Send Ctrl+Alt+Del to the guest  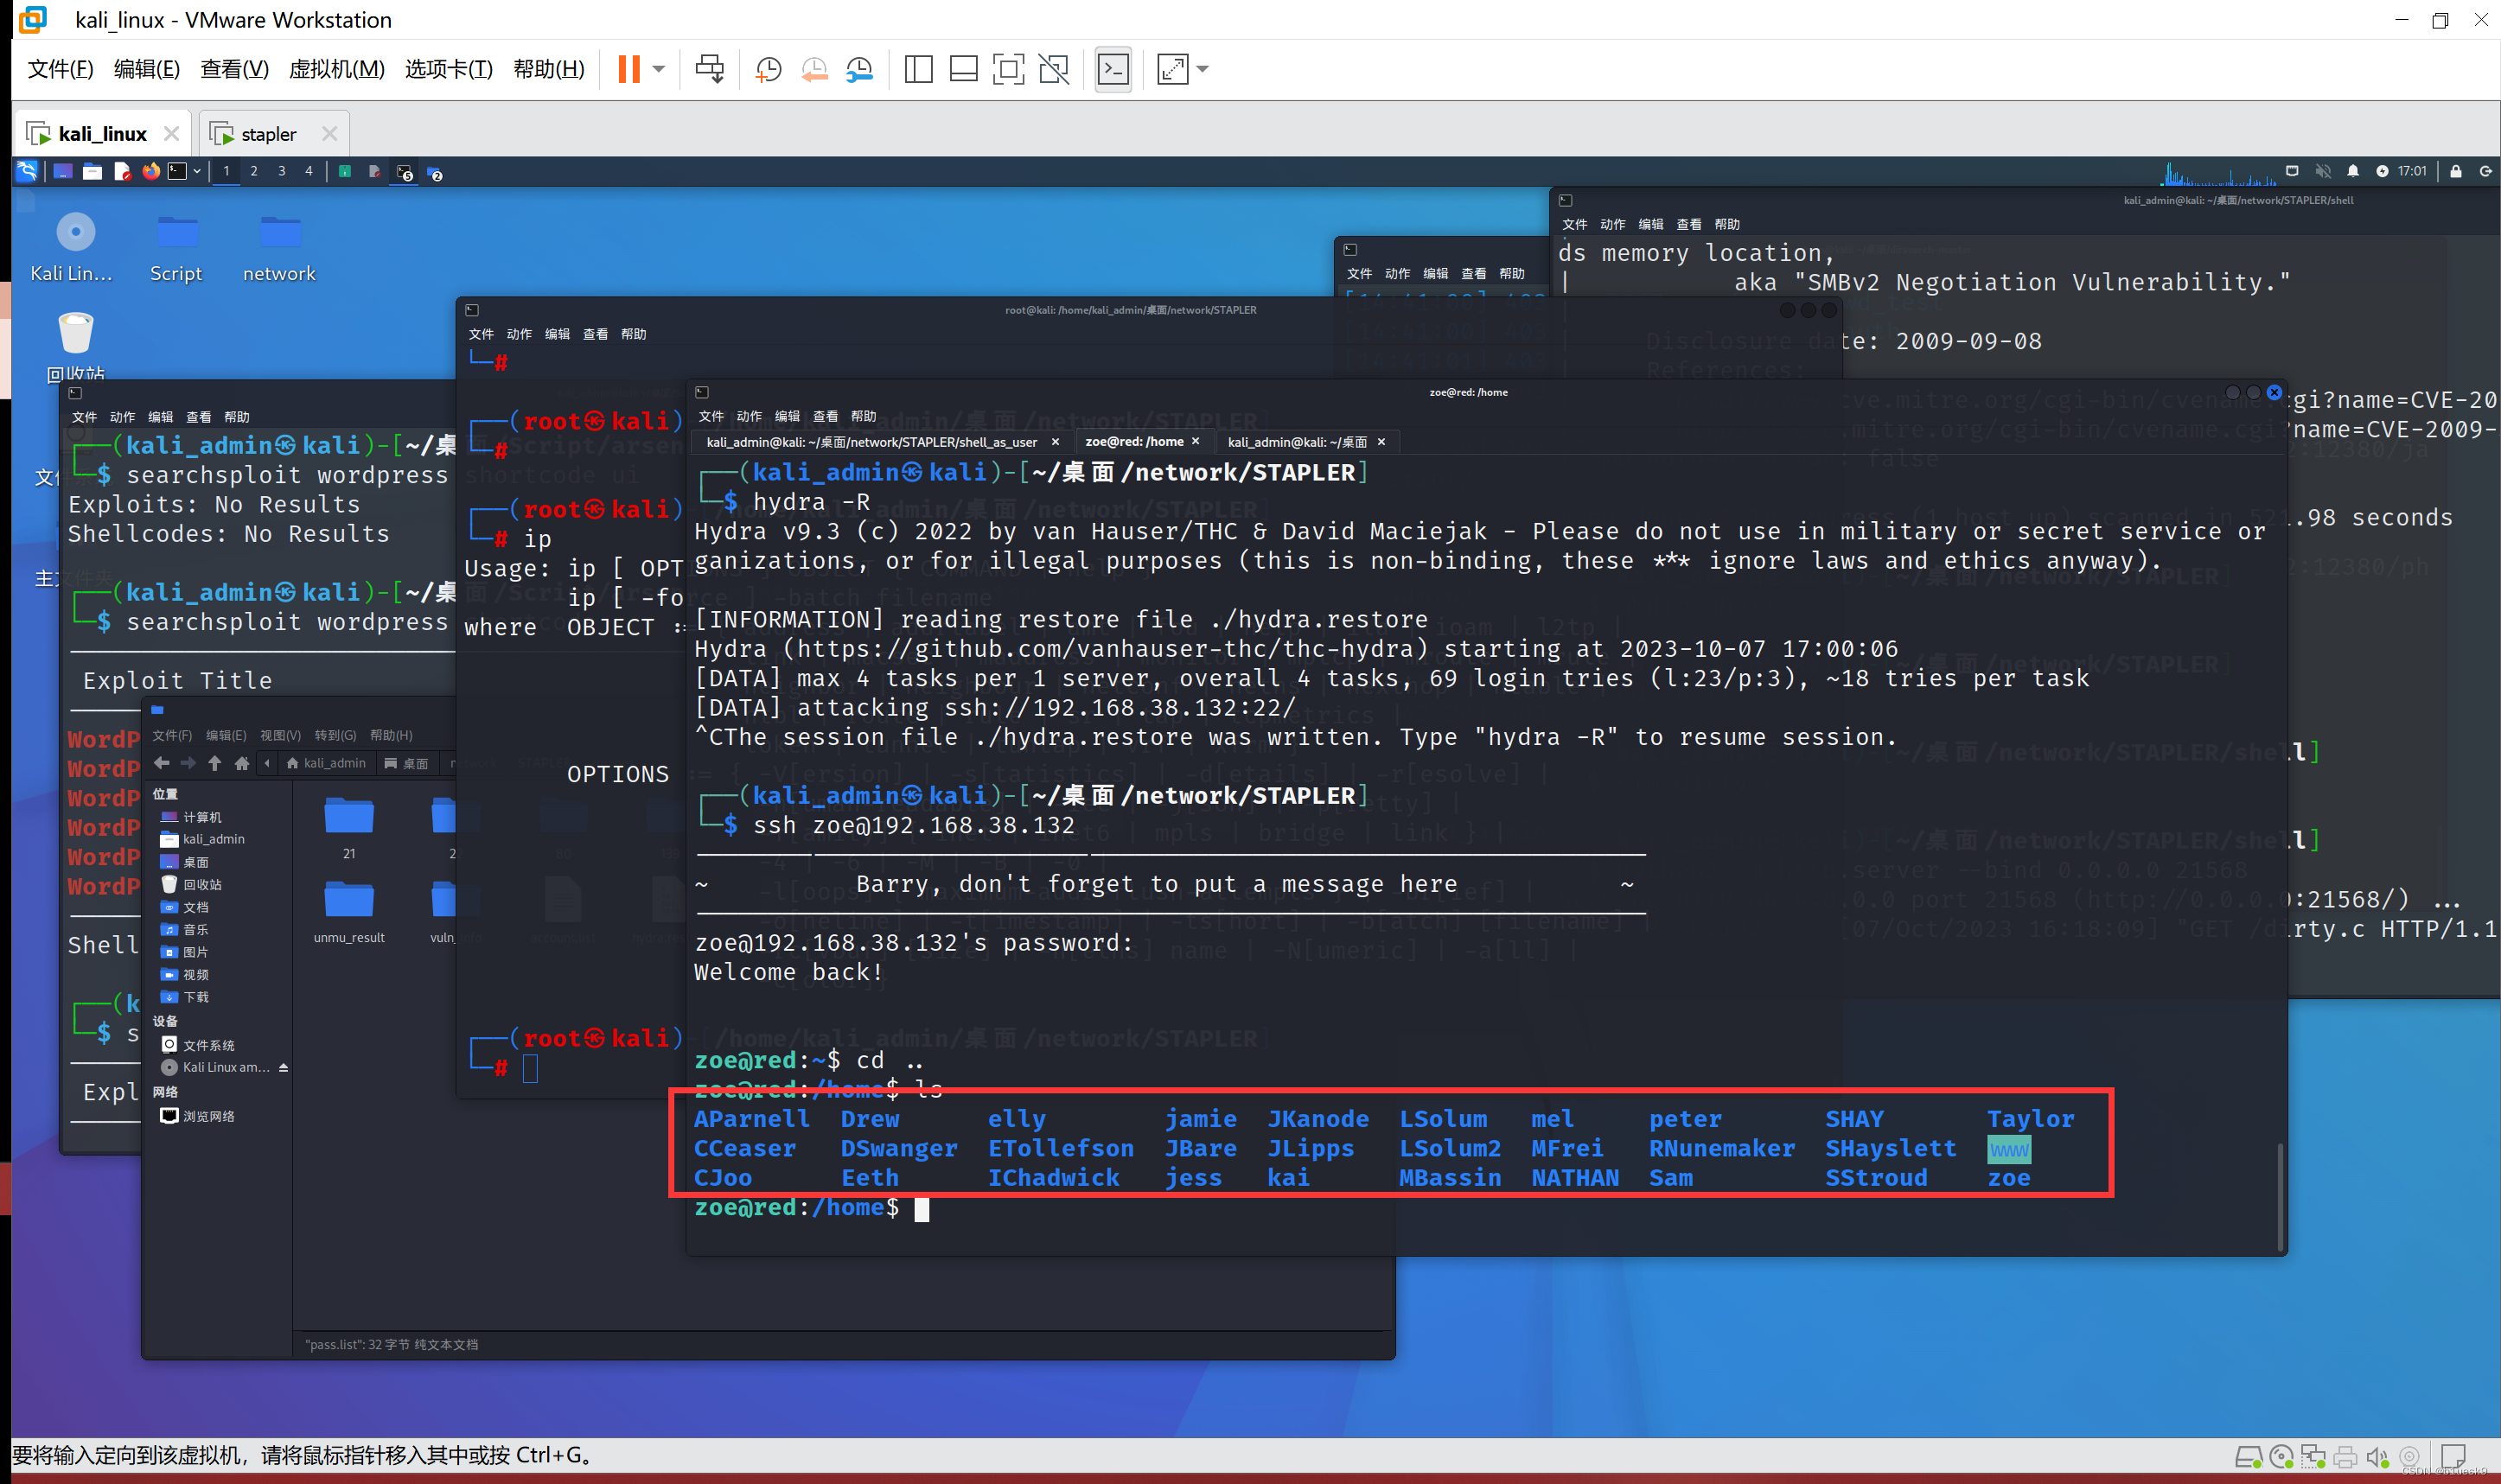[709, 68]
